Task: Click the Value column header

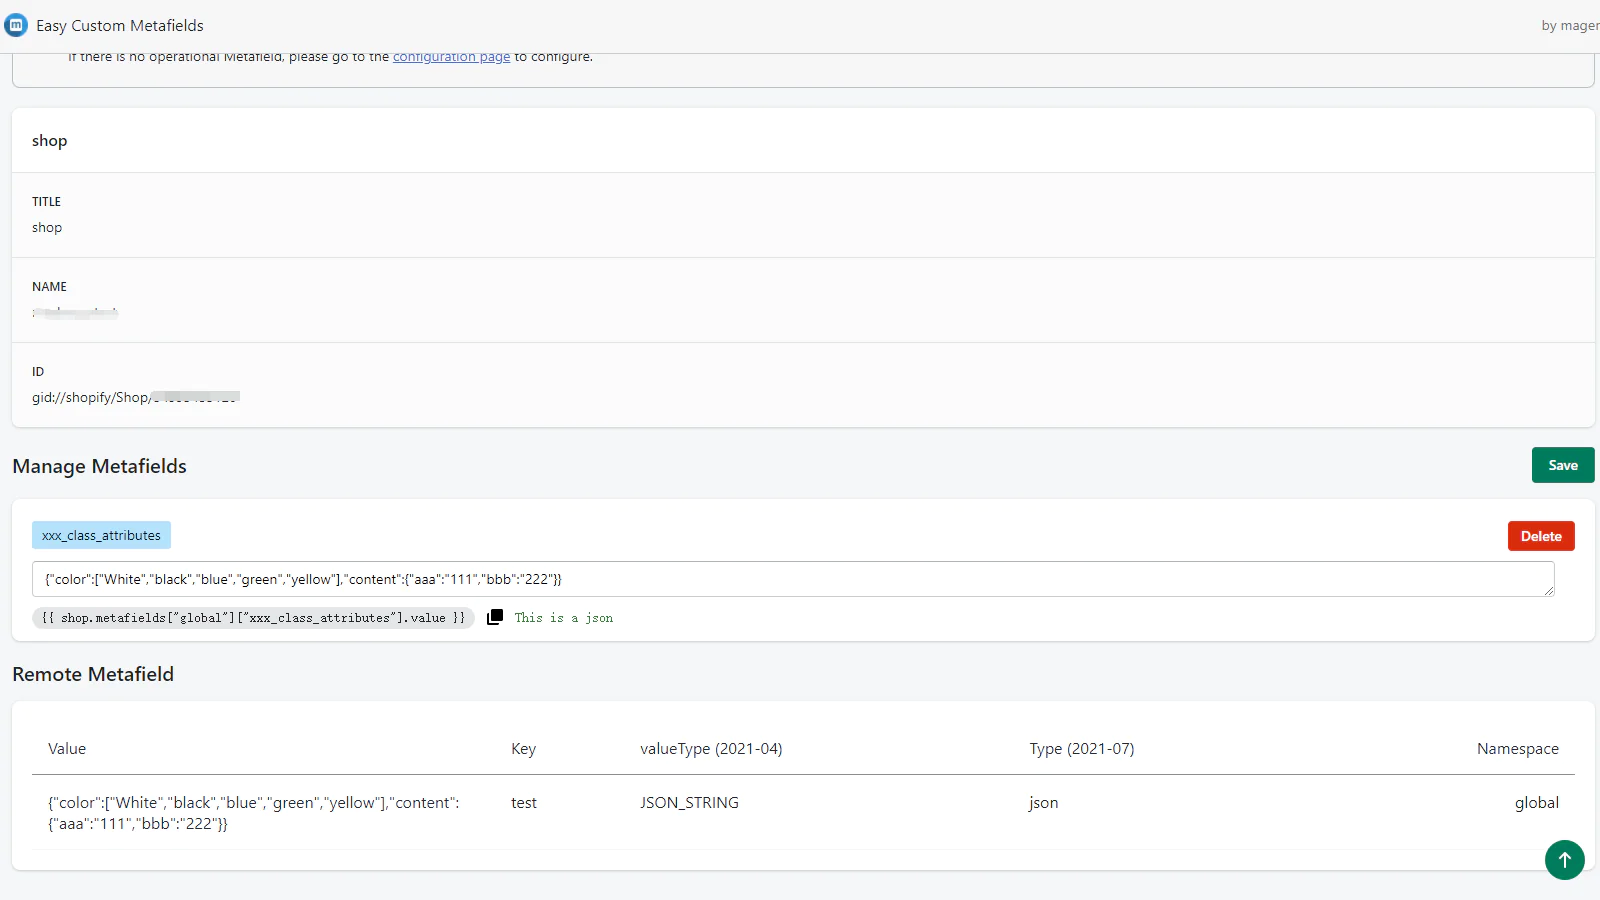Action: tap(67, 748)
